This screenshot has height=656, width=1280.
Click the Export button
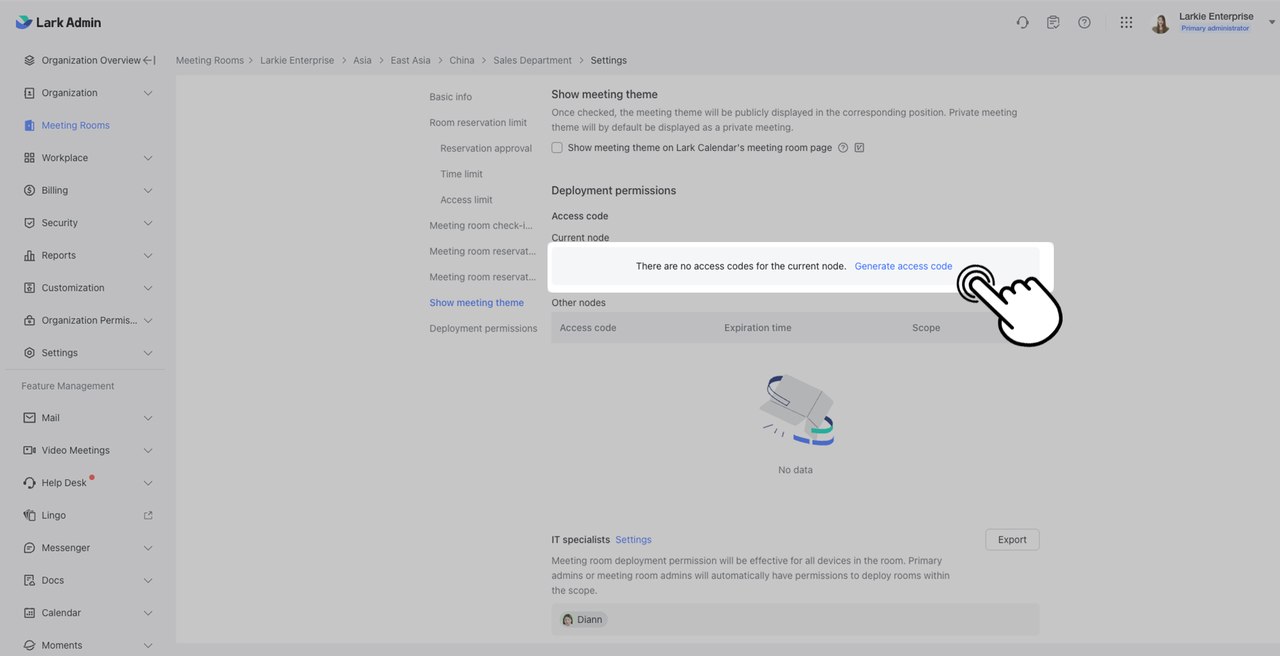tap(1012, 539)
